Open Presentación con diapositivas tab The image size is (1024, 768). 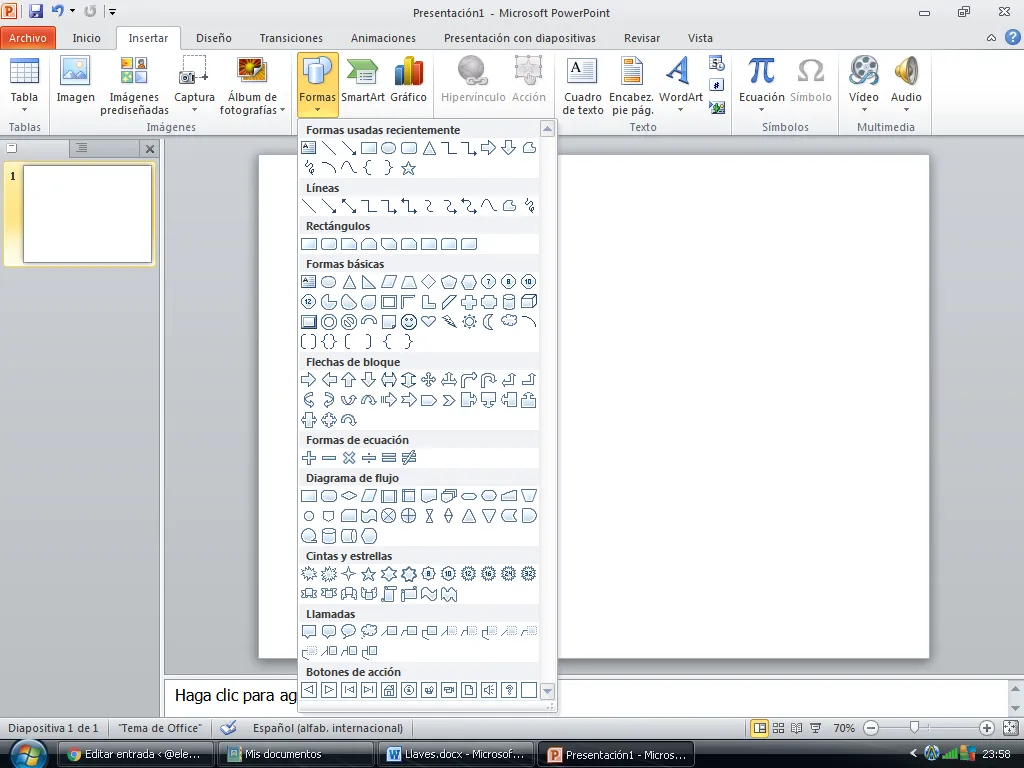(x=520, y=38)
